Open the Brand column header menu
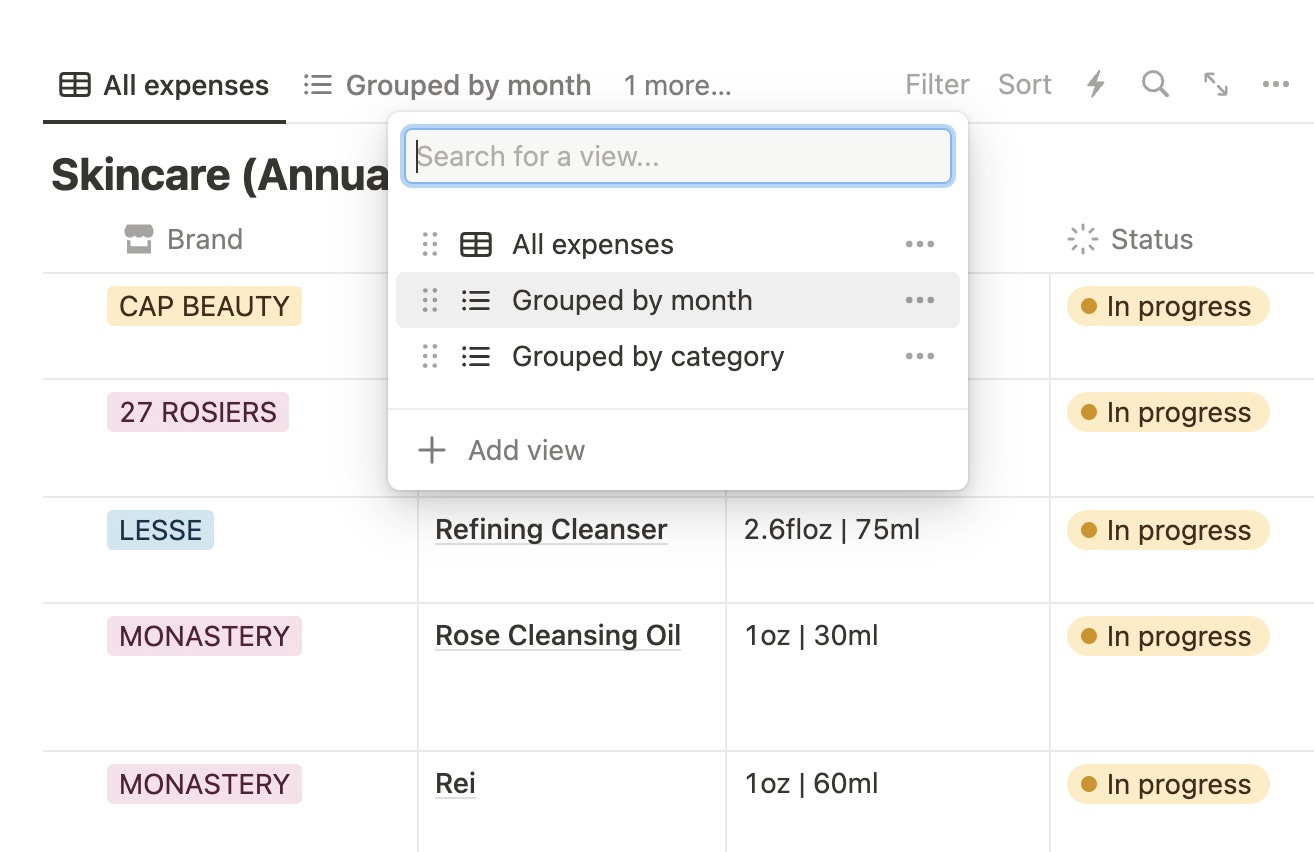Image resolution: width=1314 pixels, height=852 pixels. tap(204, 239)
